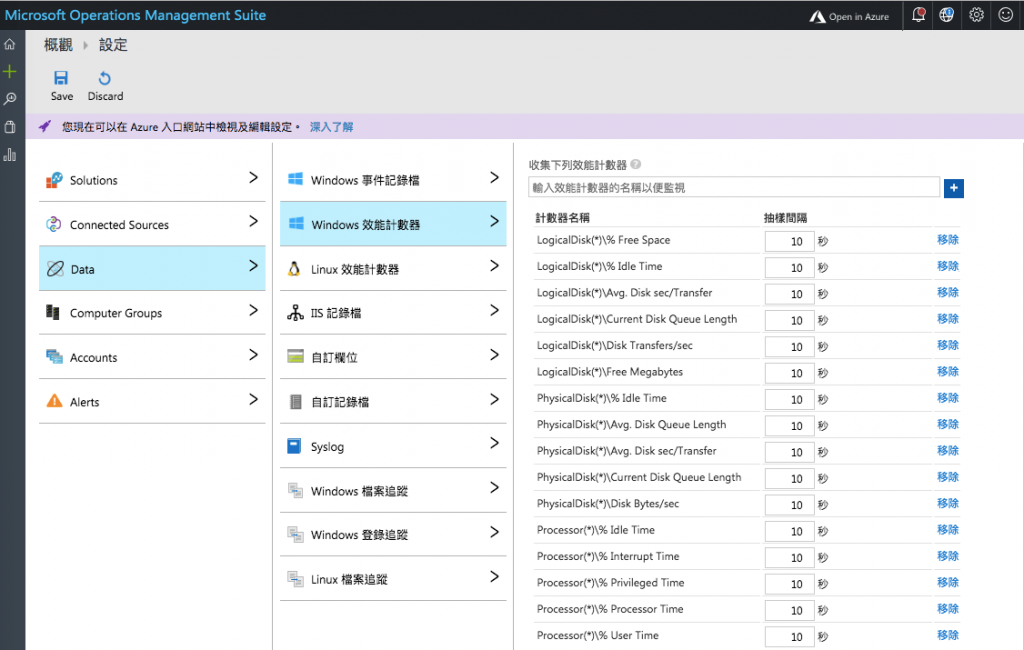
Task: Click the 計數器名稱 column header
Action: pyautogui.click(x=562, y=218)
